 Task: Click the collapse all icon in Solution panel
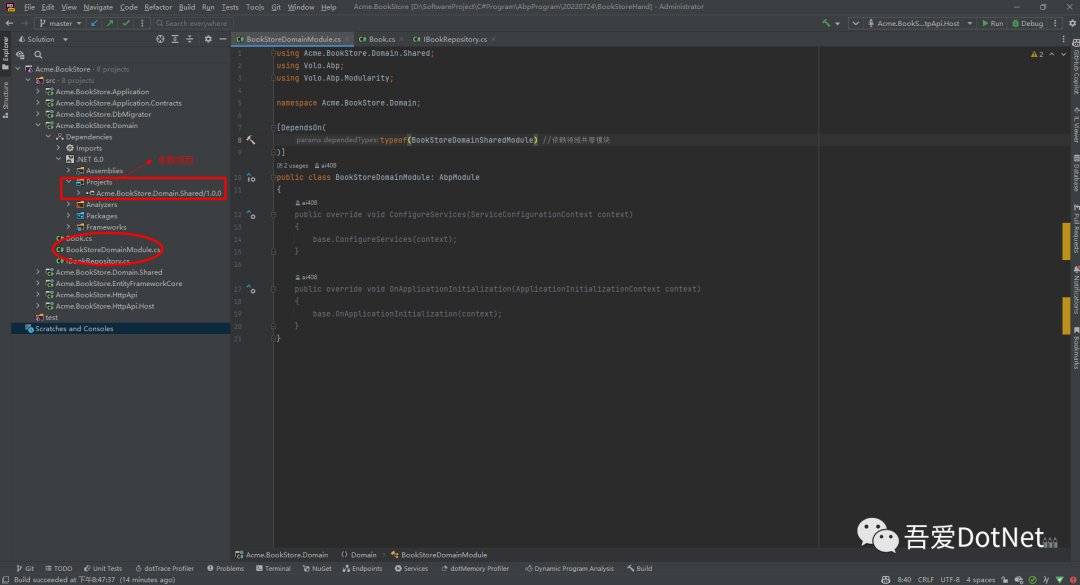pyautogui.click(x=189, y=39)
